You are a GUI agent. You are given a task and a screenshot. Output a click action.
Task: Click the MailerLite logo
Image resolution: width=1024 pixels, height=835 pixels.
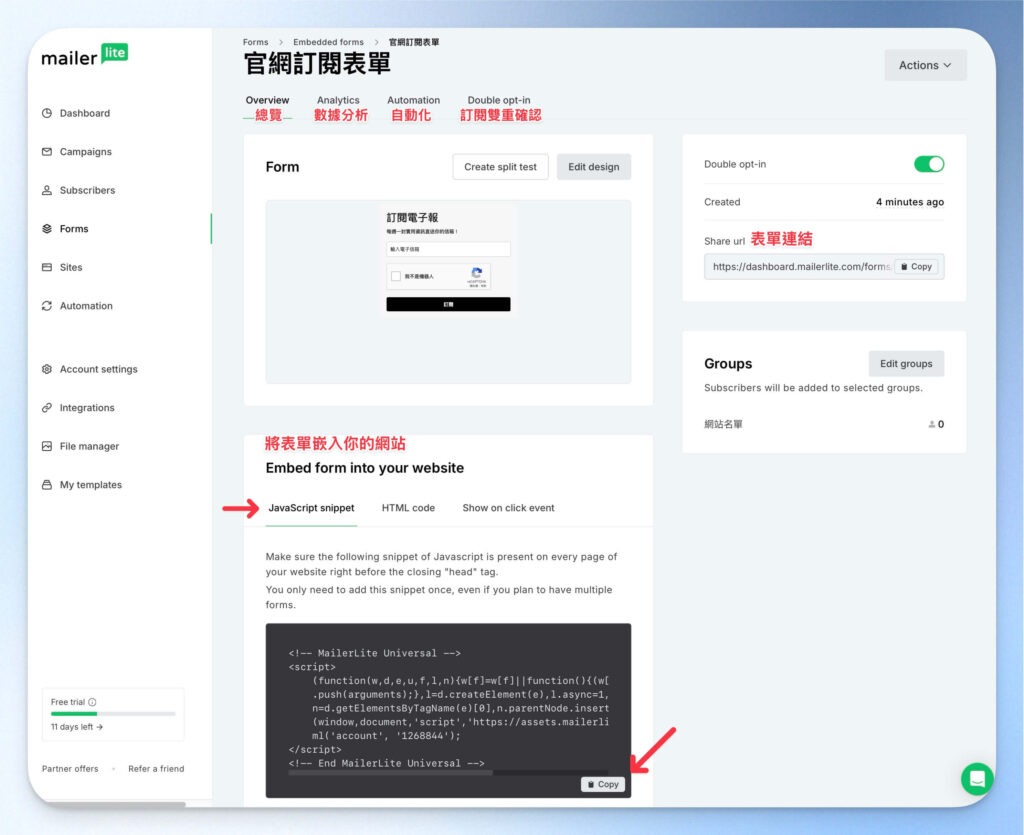pos(84,55)
